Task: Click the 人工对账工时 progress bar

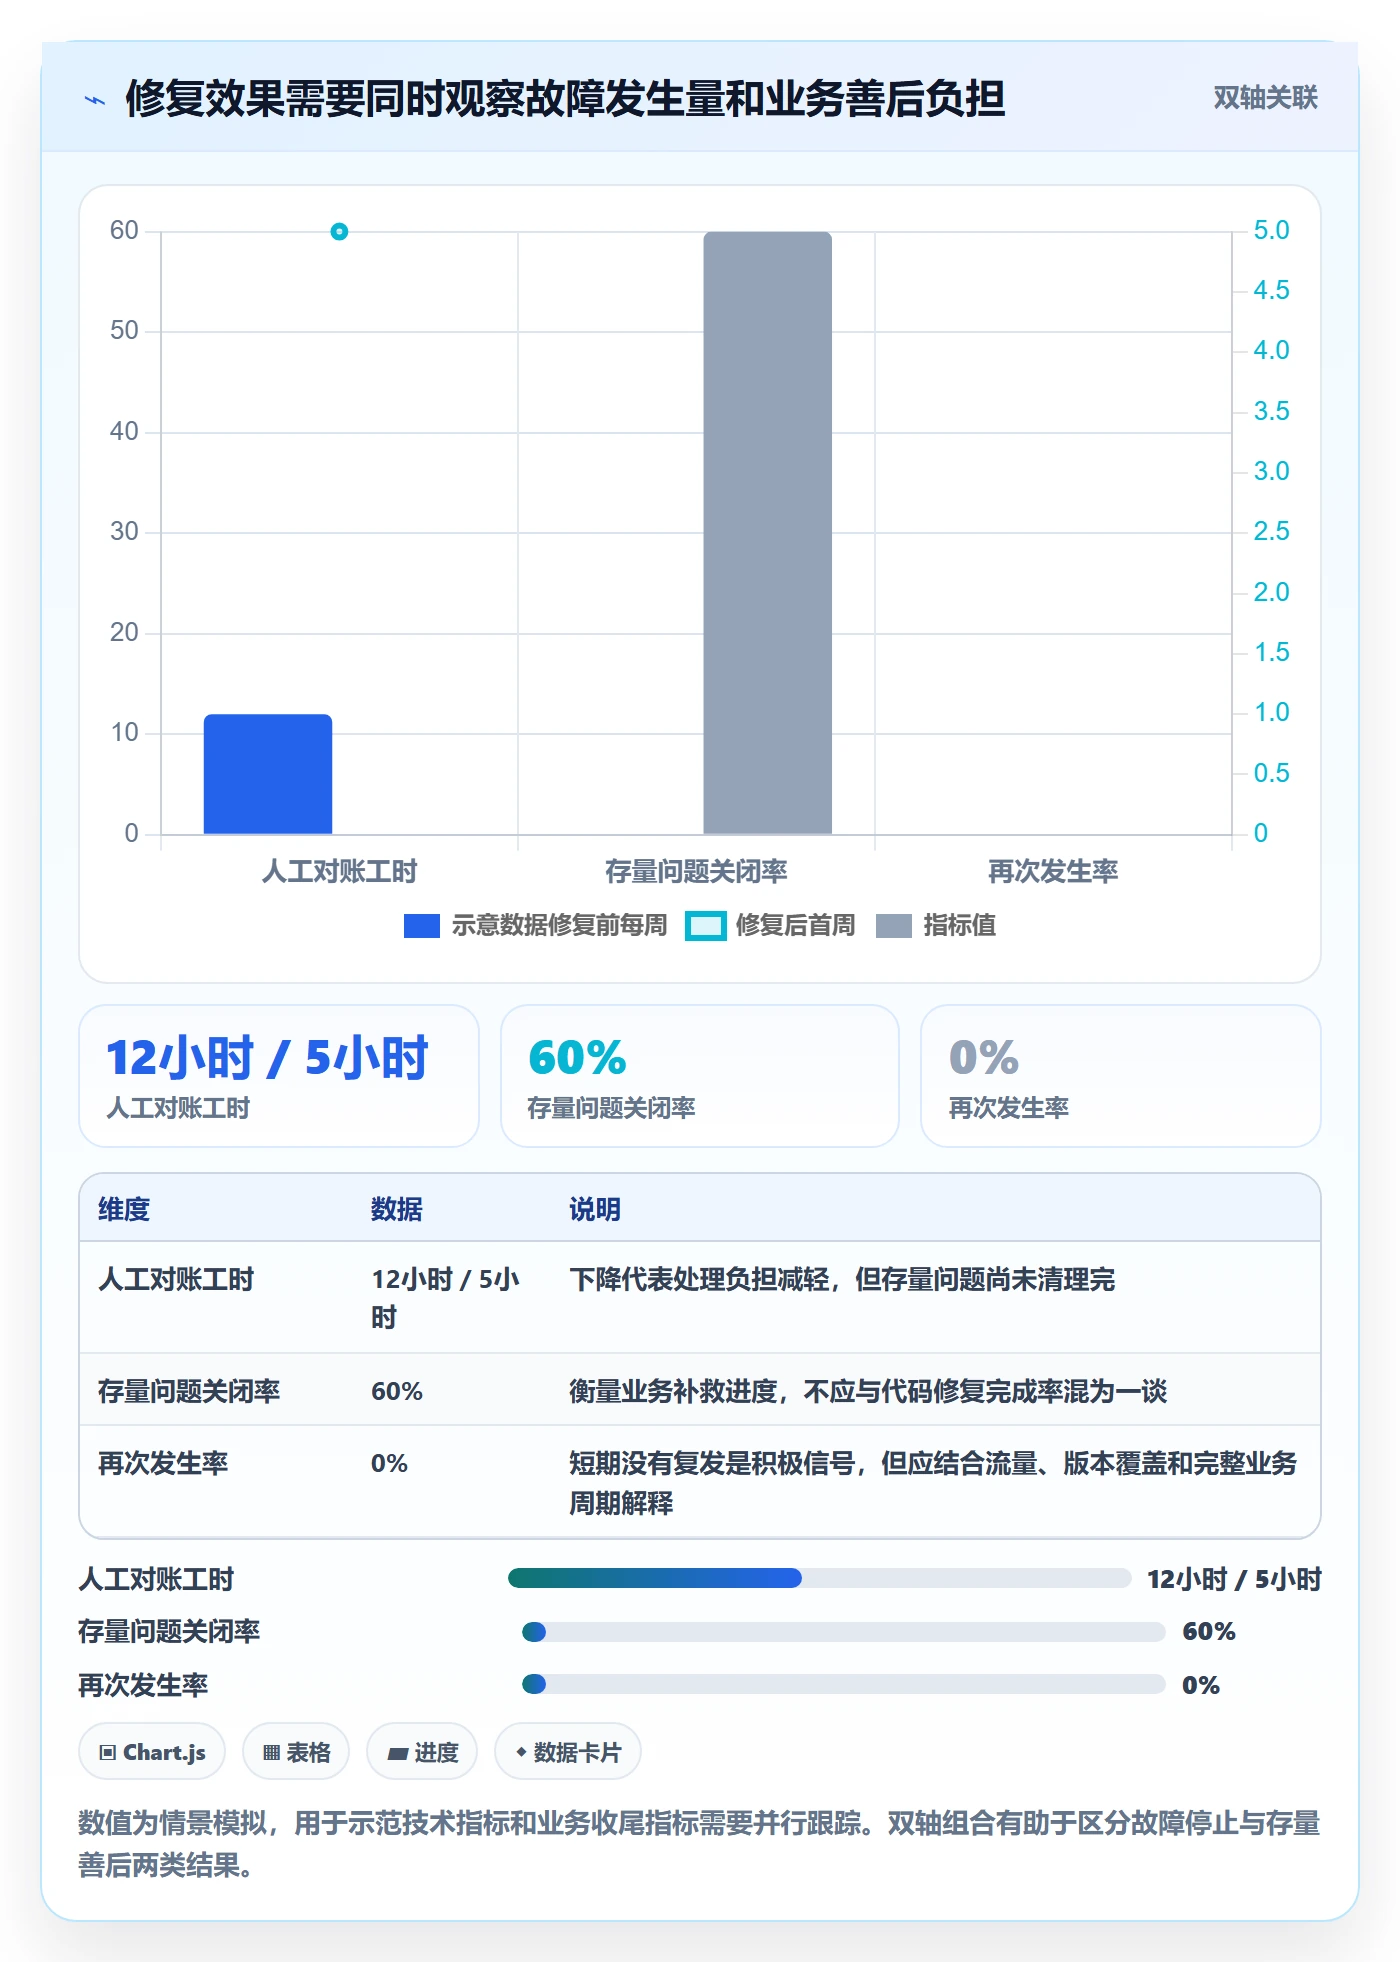Action: pos(820,1578)
